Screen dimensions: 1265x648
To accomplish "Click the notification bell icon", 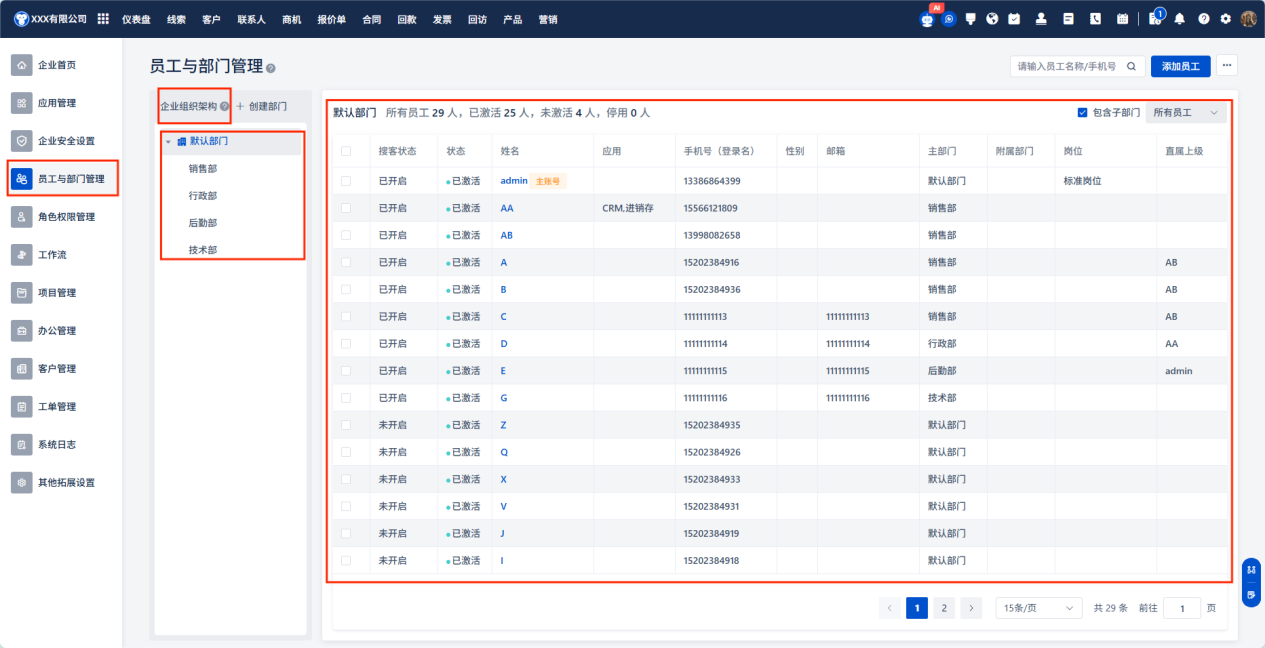I will click(x=1180, y=19).
